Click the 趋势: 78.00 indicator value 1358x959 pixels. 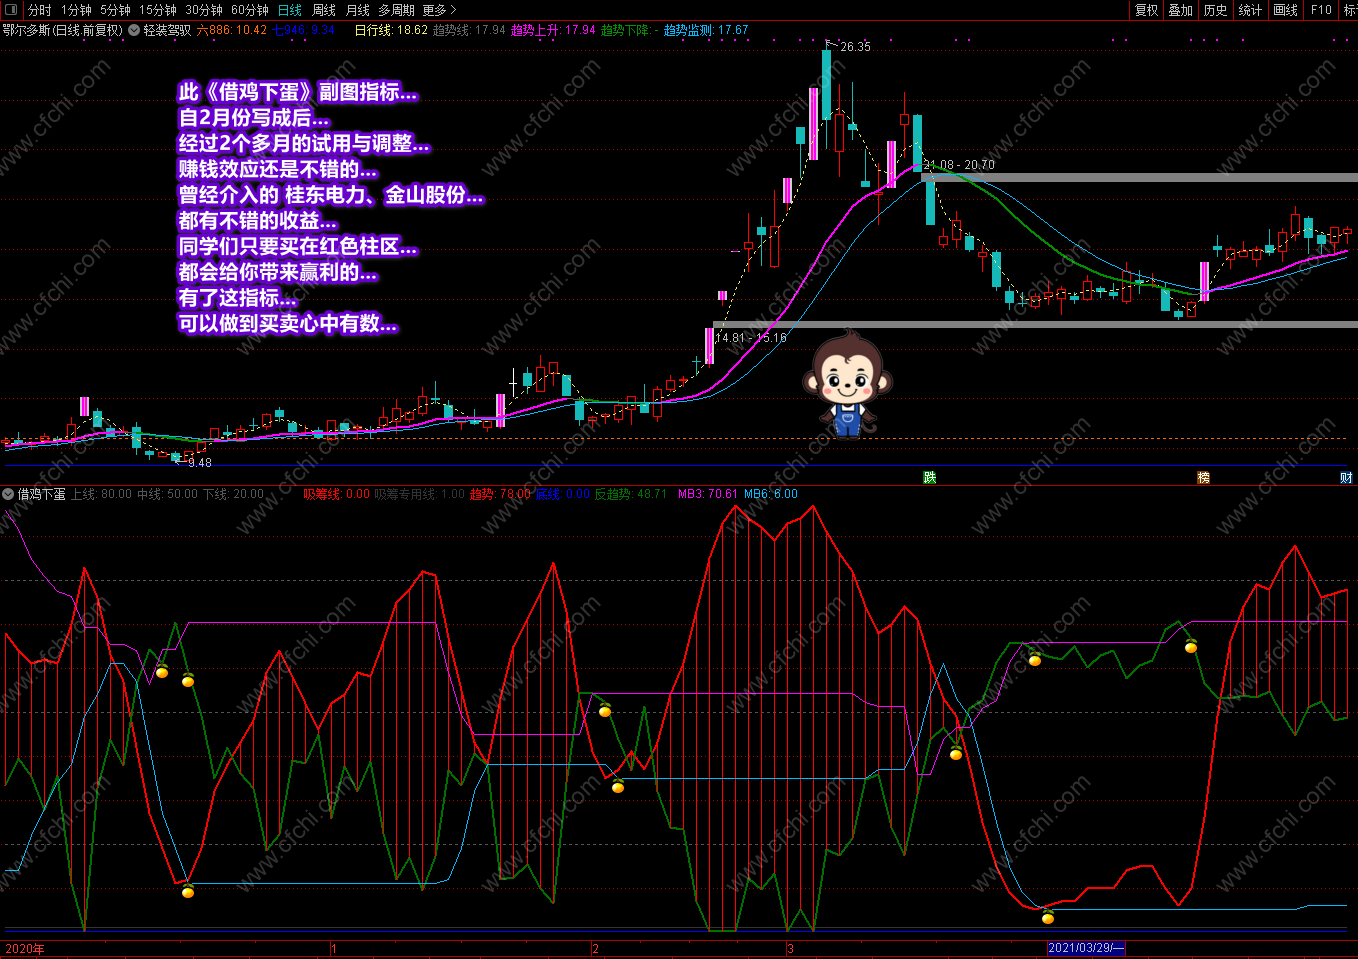[500, 494]
